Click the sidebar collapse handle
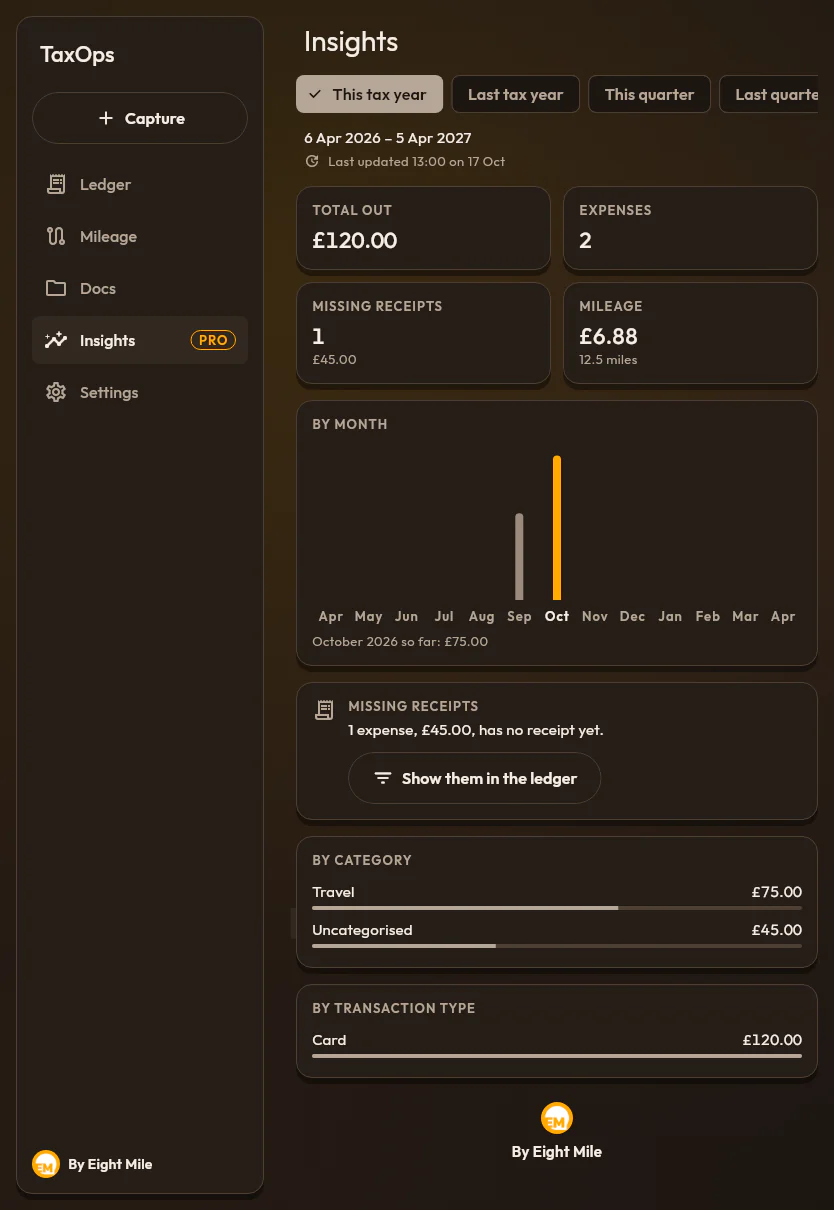Image resolution: width=834 pixels, height=1210 pixels. click(293, 923)
